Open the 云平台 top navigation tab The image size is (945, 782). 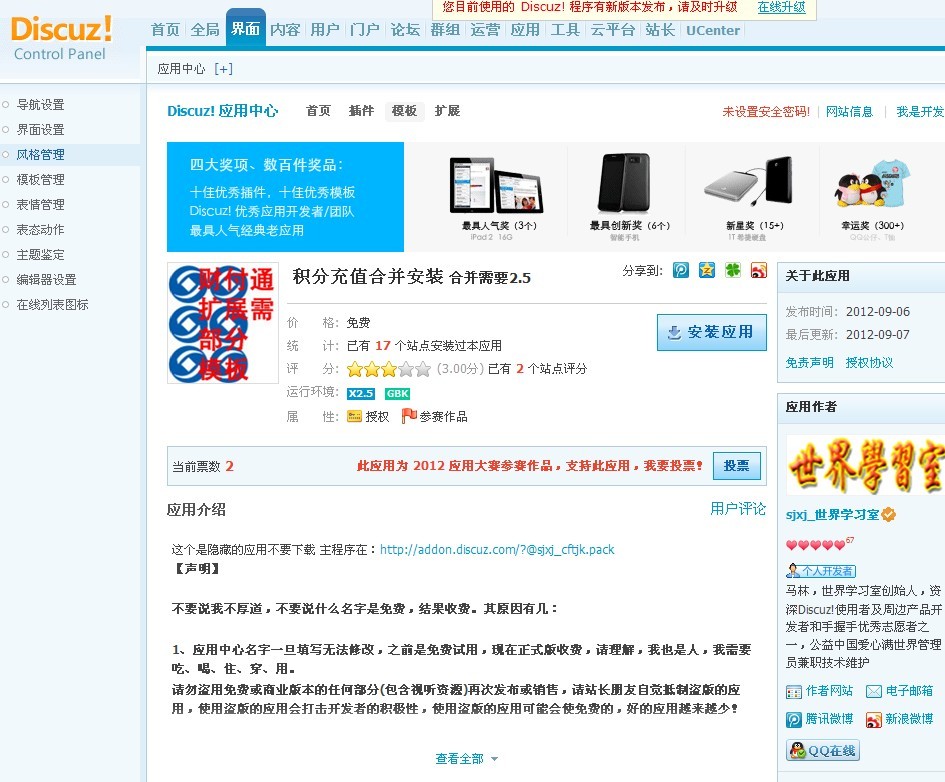coord(612,30)
